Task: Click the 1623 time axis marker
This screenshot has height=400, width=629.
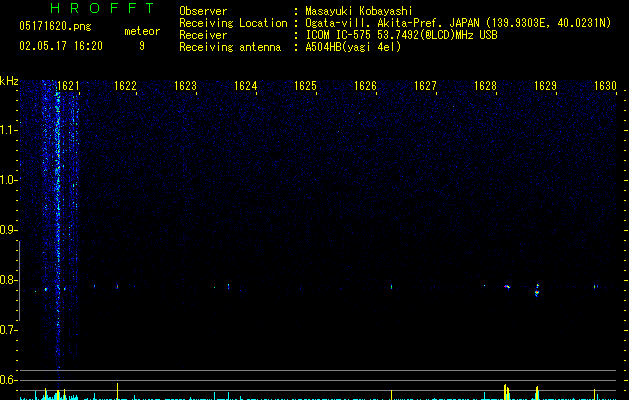Action: [185, 86]
